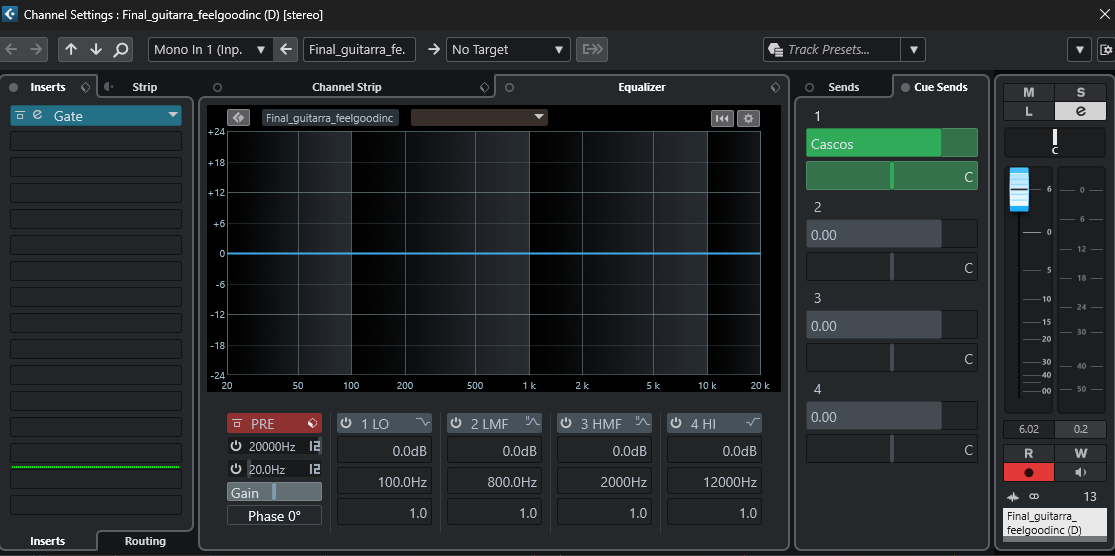
Task: Go to next channel with right arrow
Action: click(36, 49)
